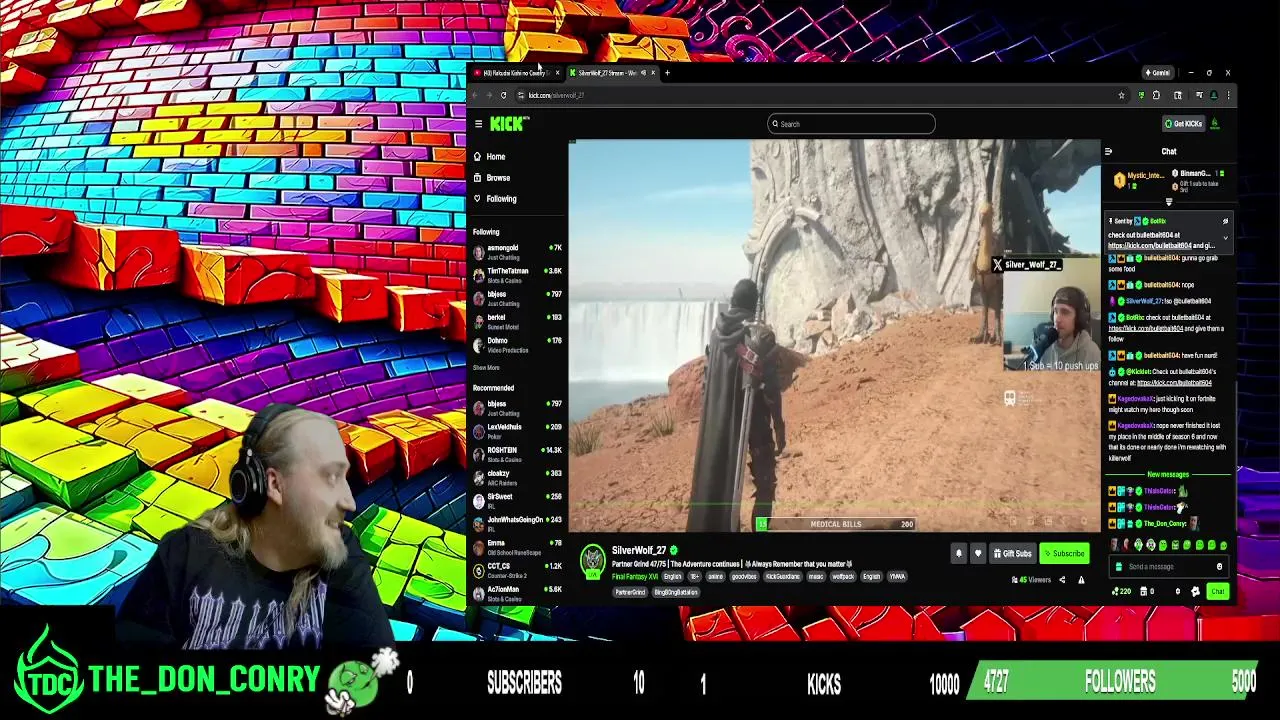Open SirSweet recommended channel
This screenshot has width=1280, height=720.
[x=517, y=500]
